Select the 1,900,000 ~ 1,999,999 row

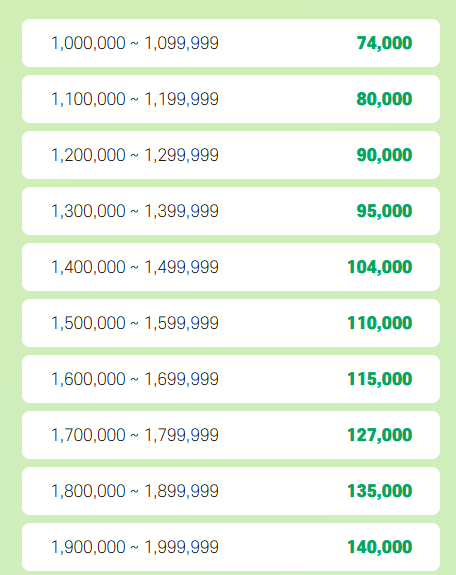pos(231,547)
